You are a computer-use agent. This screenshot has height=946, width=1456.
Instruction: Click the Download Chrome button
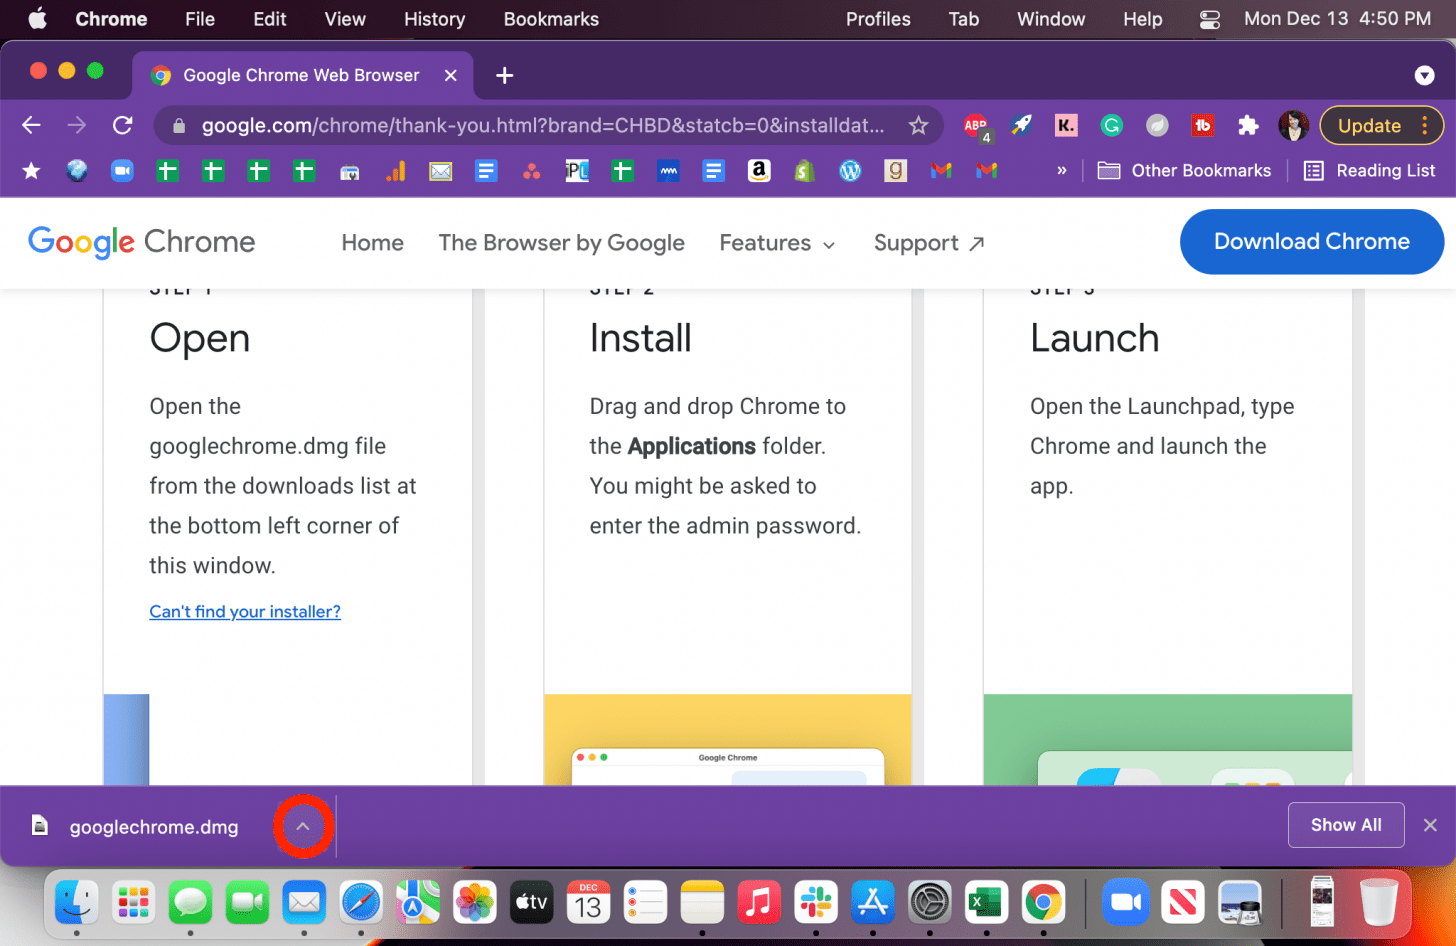click(x=1311, y=241)
